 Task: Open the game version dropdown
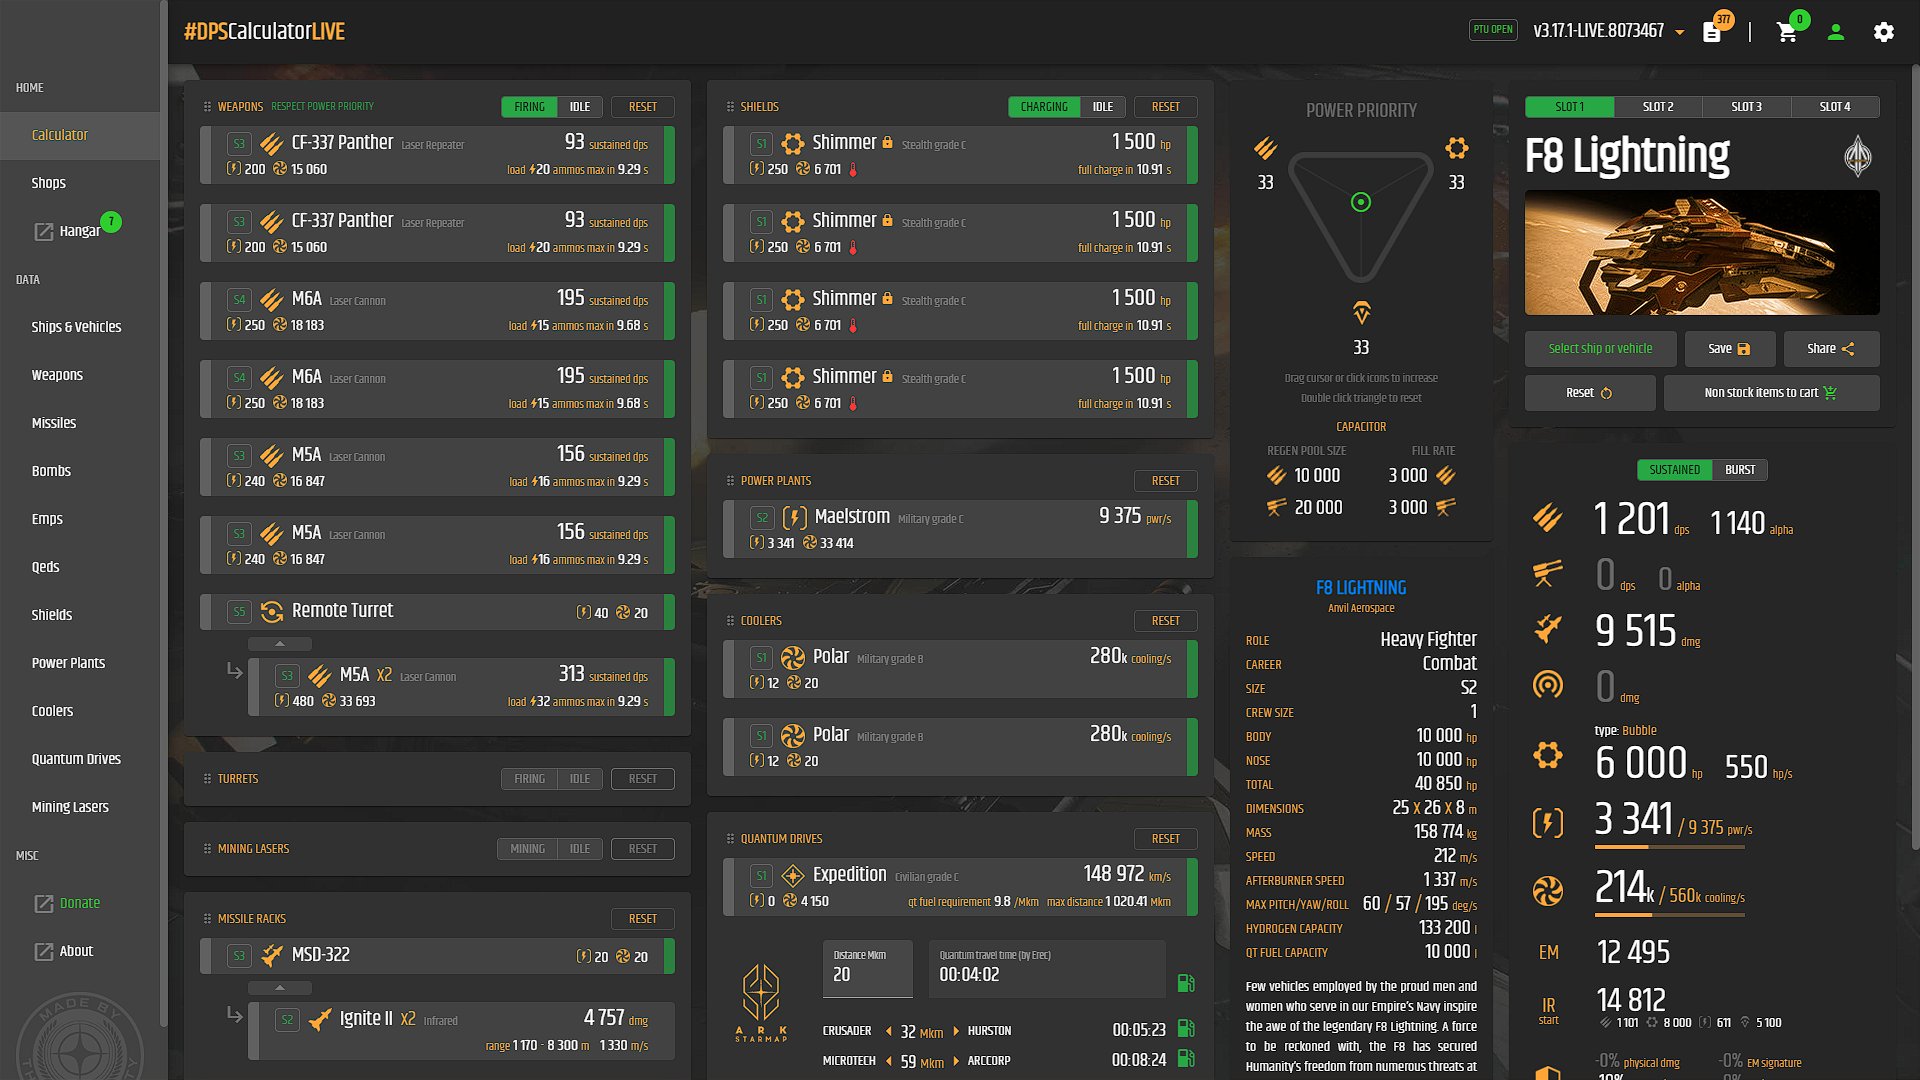[1680, 32]
